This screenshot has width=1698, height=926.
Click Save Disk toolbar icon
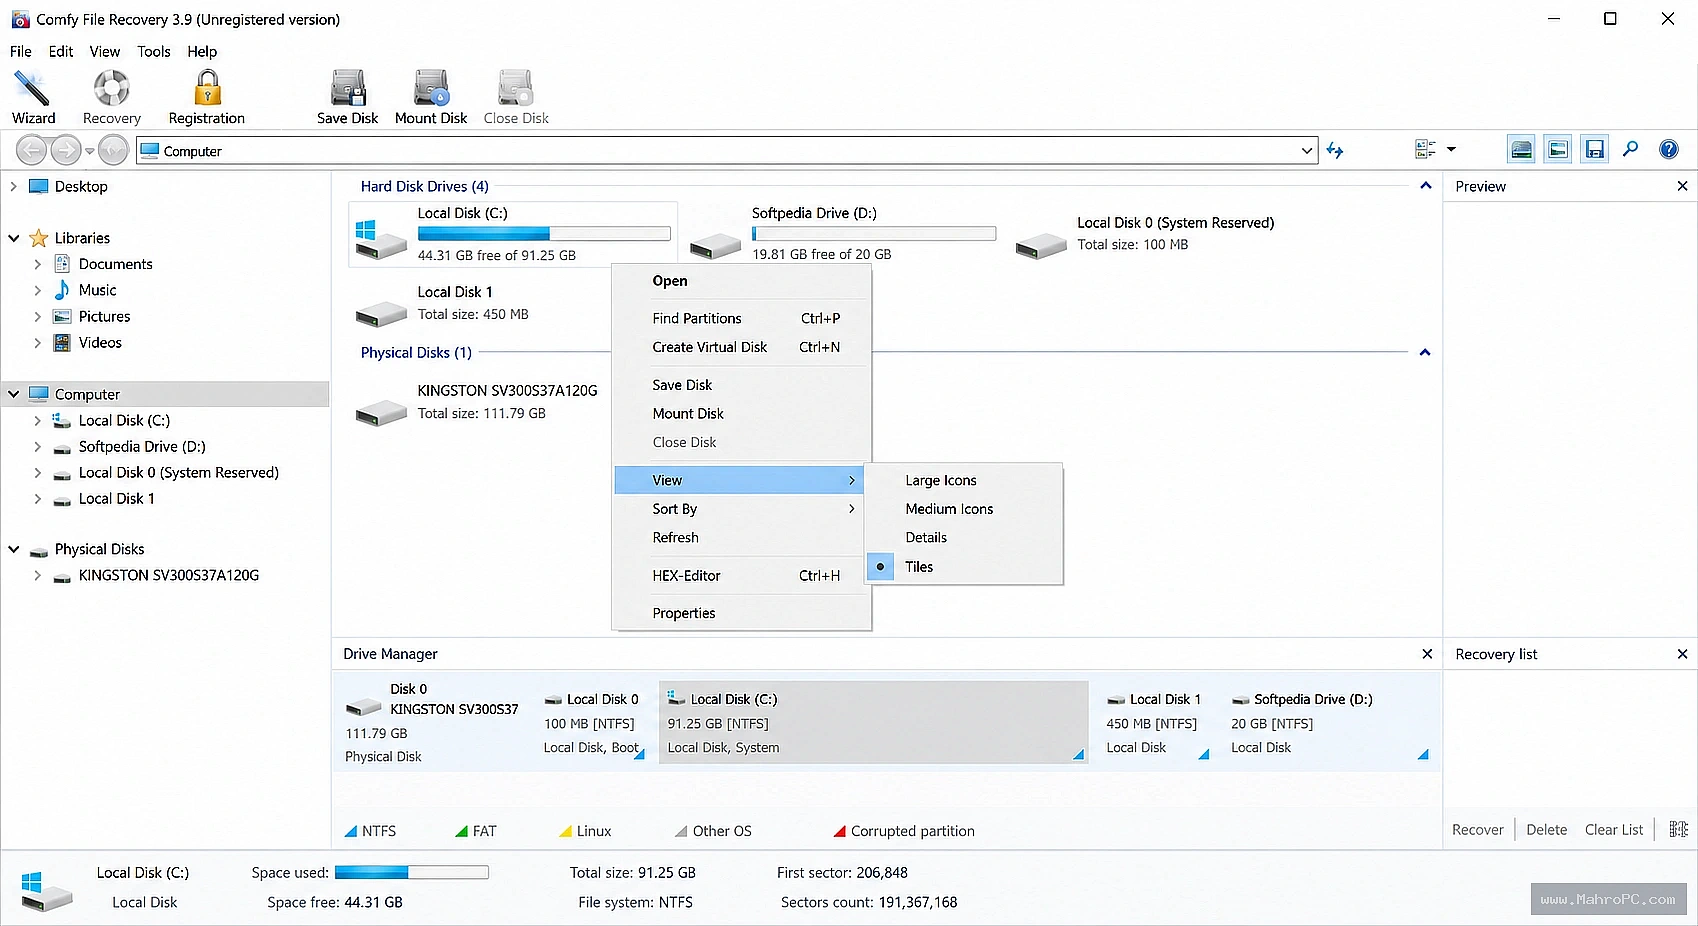point(348,88)
